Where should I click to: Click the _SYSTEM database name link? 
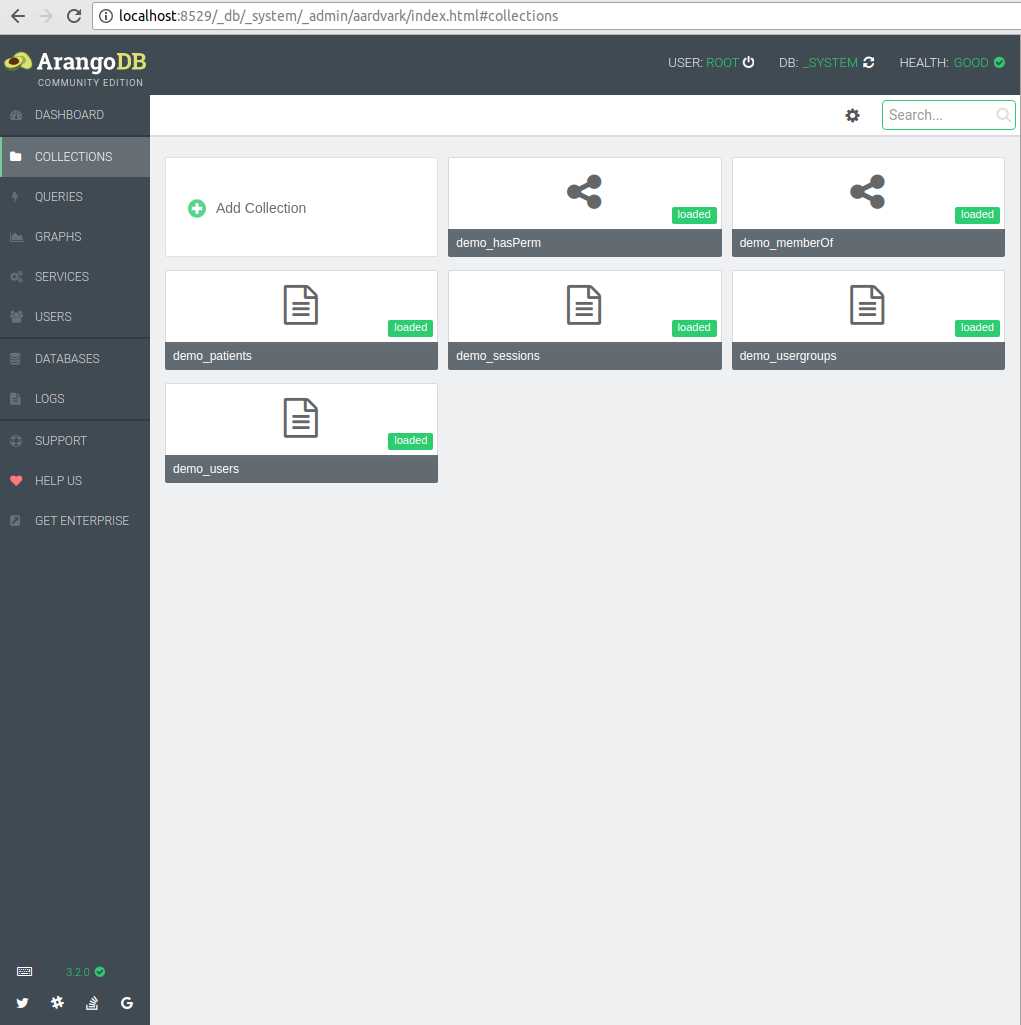[831, 63]
